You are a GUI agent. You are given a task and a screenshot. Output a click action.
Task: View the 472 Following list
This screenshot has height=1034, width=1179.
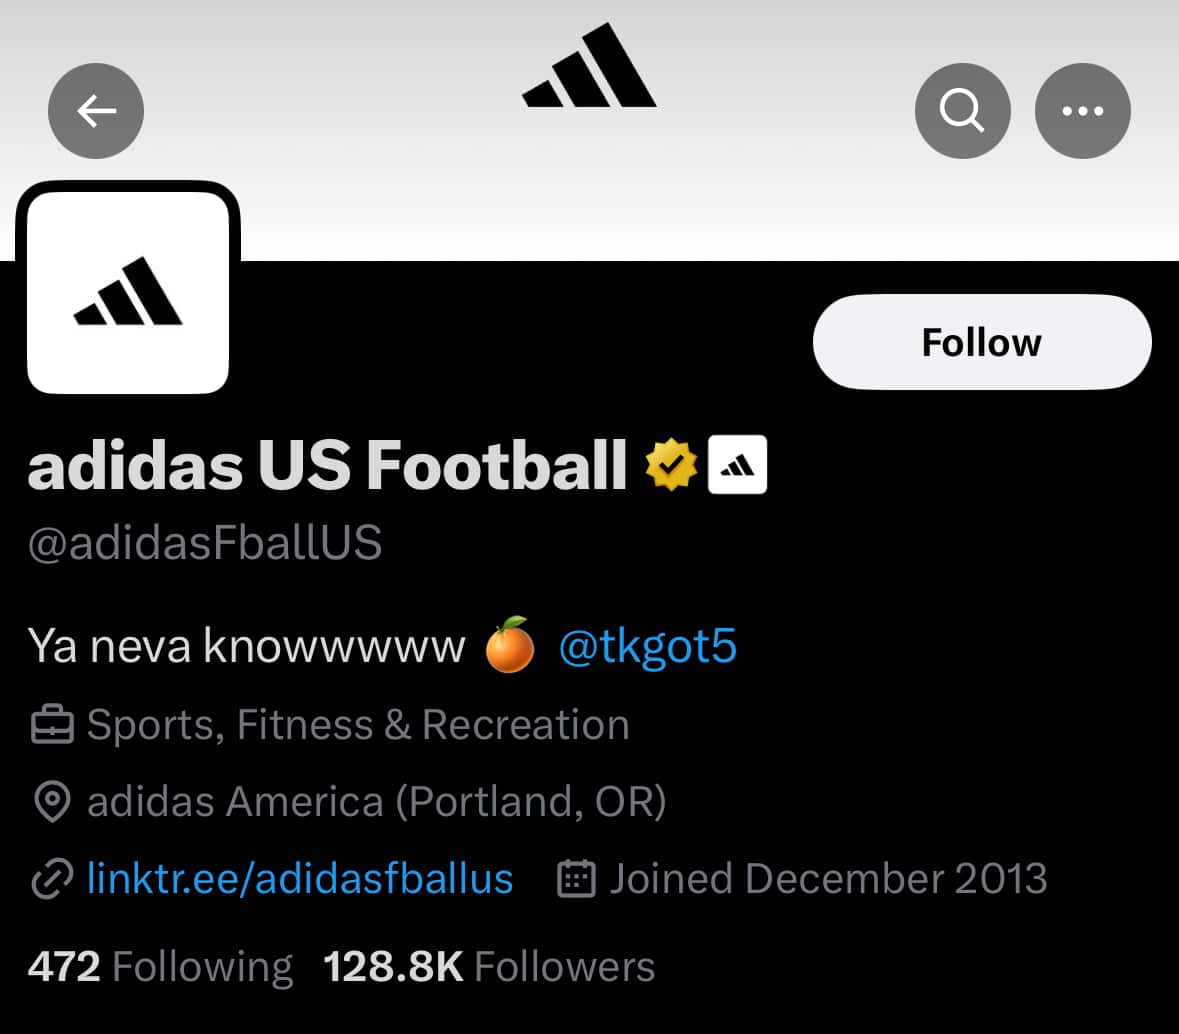coord(160,967)
